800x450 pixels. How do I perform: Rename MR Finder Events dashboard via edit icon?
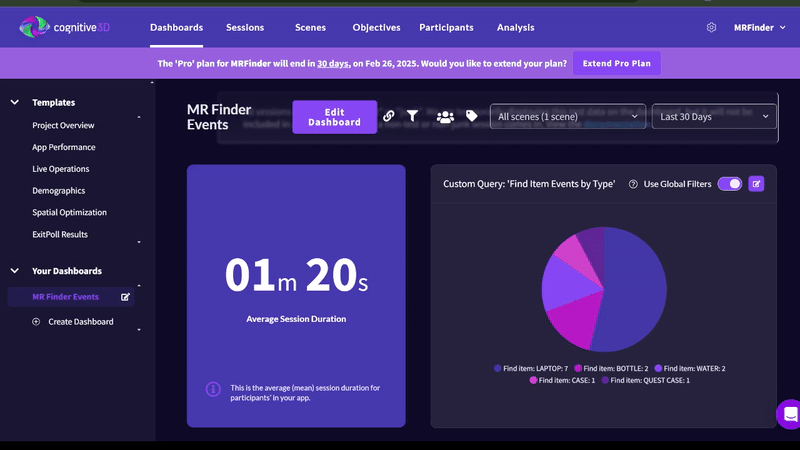[125, 297]
